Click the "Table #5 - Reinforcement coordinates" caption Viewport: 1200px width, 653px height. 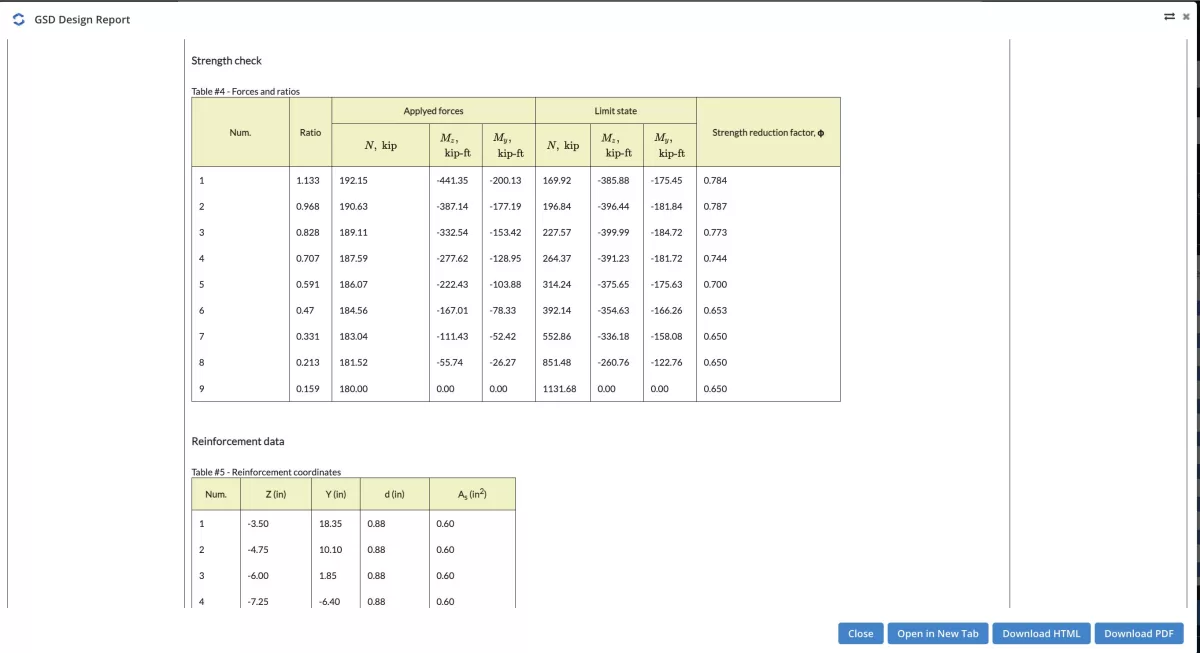click(266, 472)
